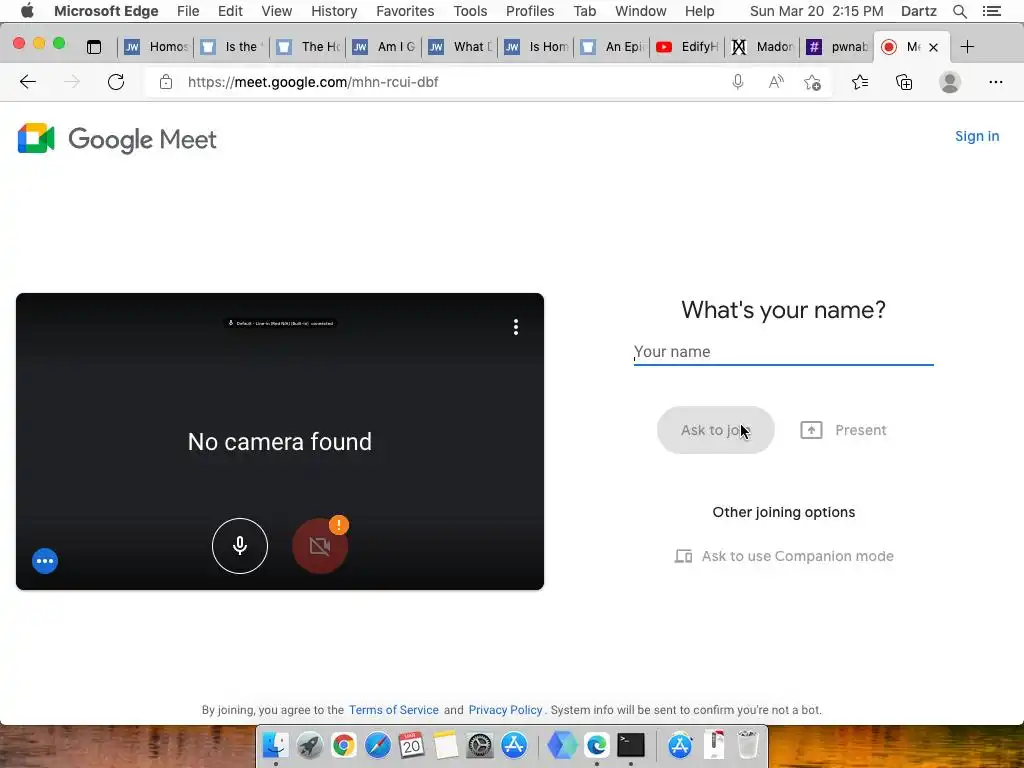Go back with the browser back arrow
The width and height of the screenshot is (1024, 768).
pos(28,82)
